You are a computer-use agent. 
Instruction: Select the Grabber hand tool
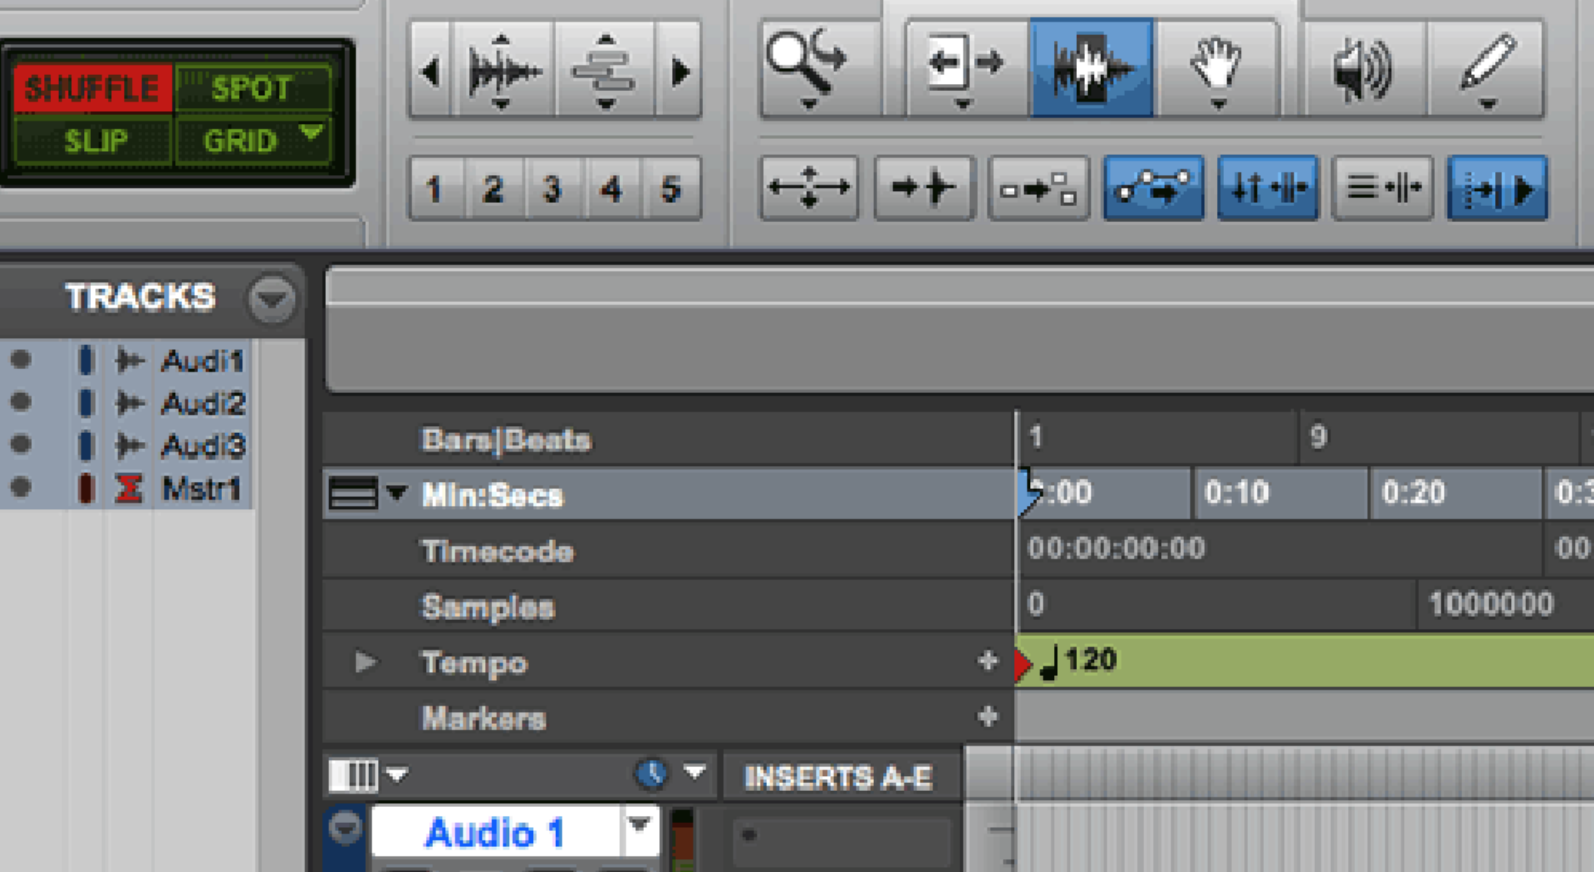coord(1216,68)
